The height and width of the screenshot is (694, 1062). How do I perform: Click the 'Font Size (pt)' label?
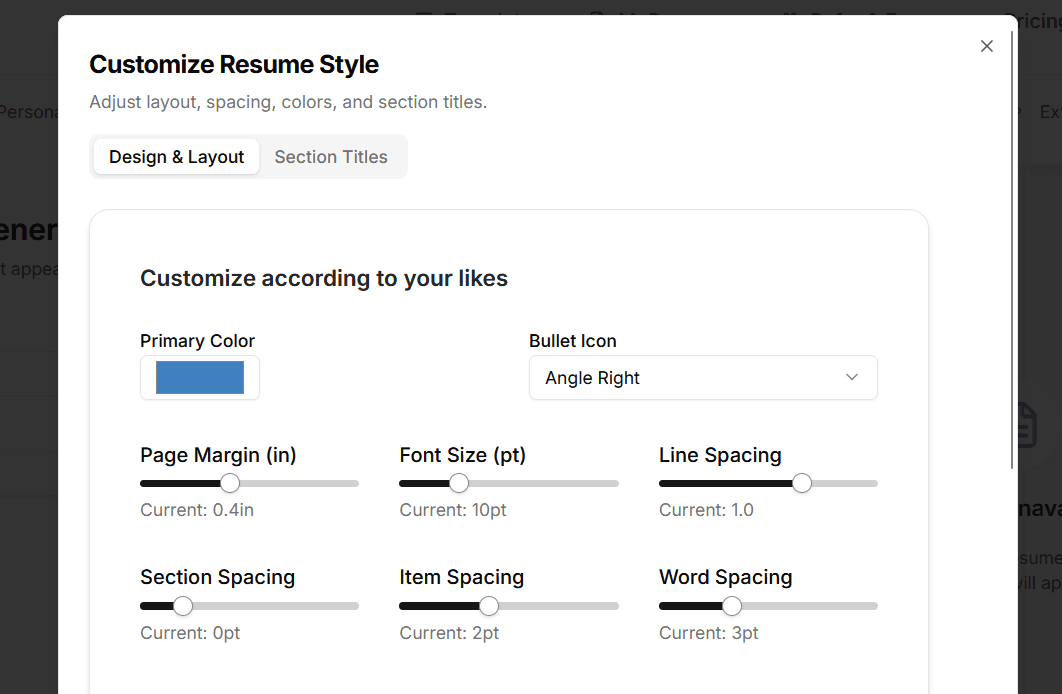[463, 455]
